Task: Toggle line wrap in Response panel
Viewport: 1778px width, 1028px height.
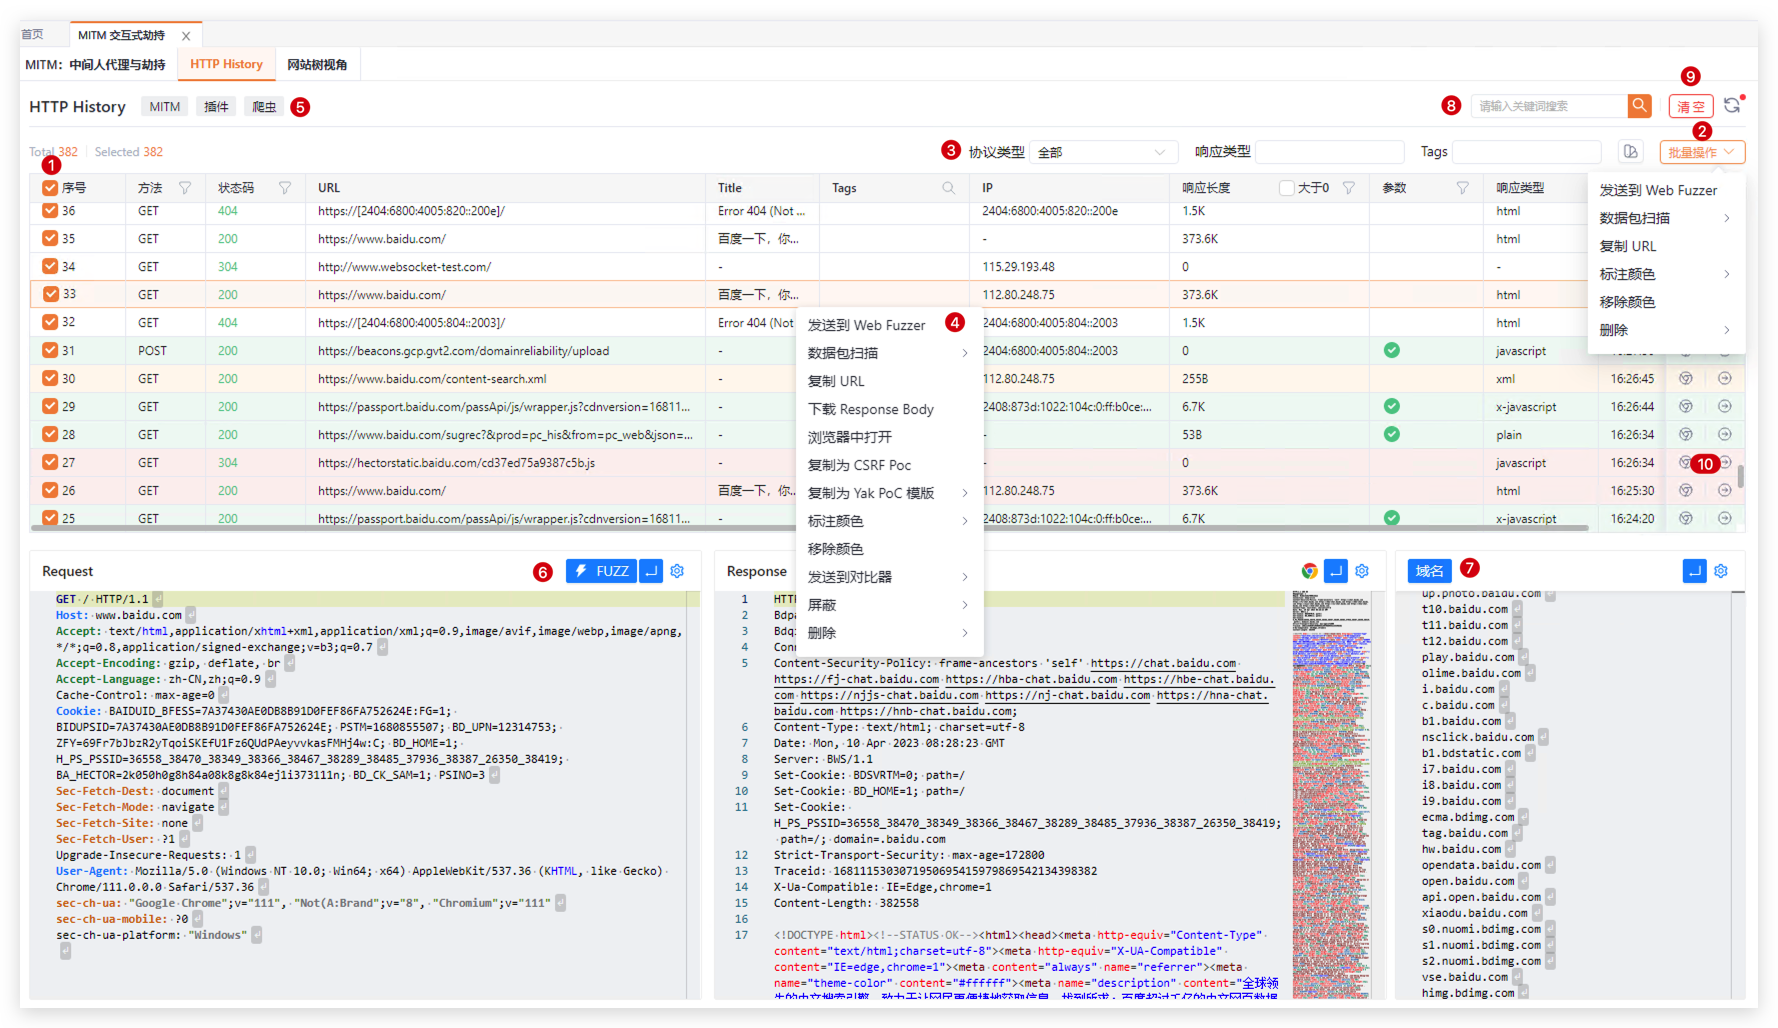Action: (1335, 571)
